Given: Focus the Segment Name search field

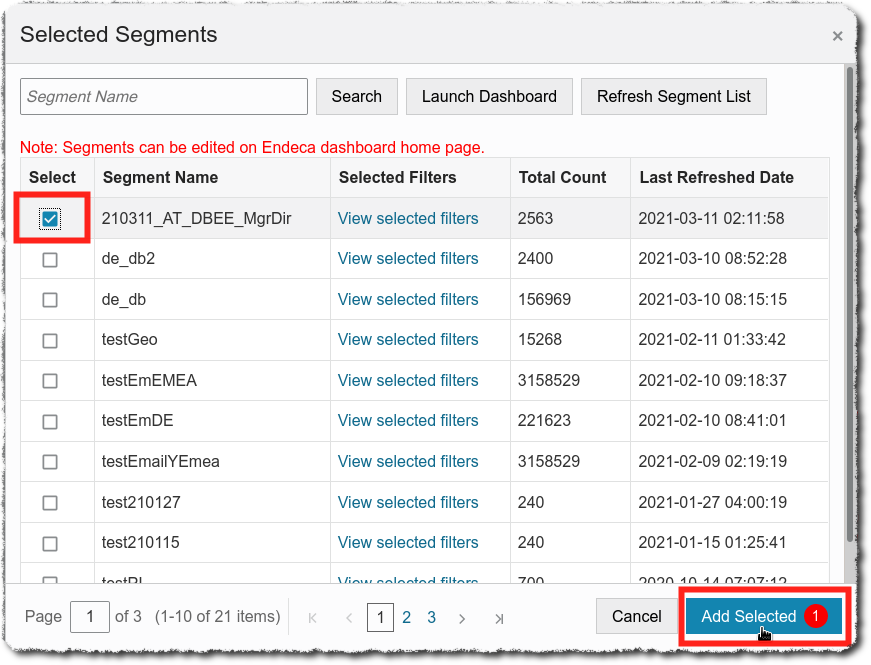Looking at the screenshot, I should pos(164,97).
